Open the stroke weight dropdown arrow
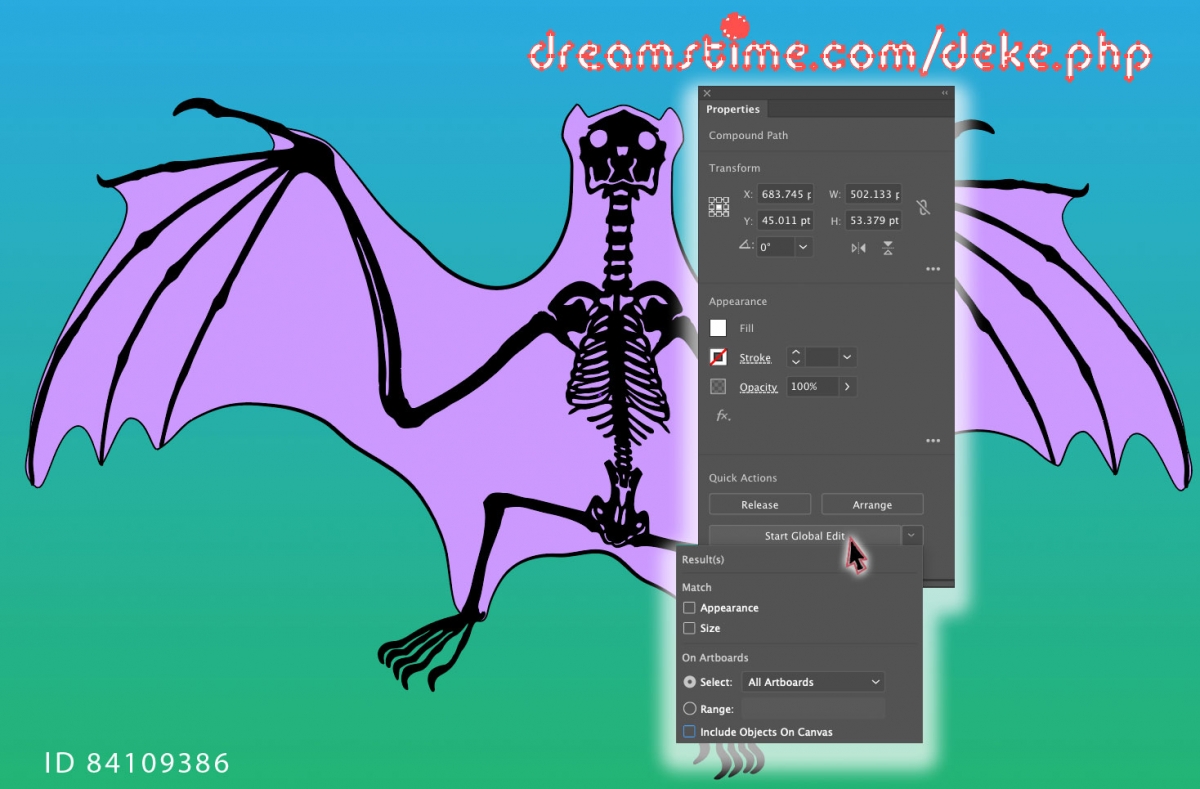 [x=847, y=357]
